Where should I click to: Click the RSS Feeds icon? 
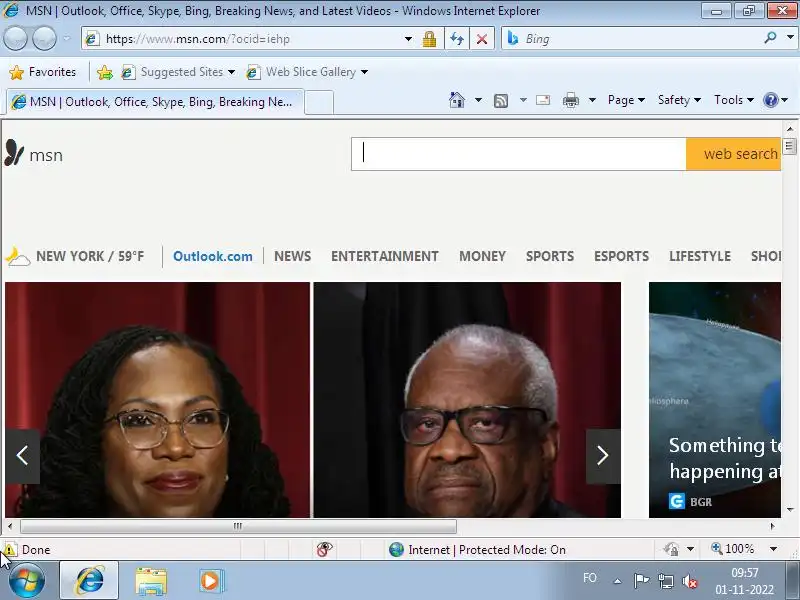(x=501, y=101)
